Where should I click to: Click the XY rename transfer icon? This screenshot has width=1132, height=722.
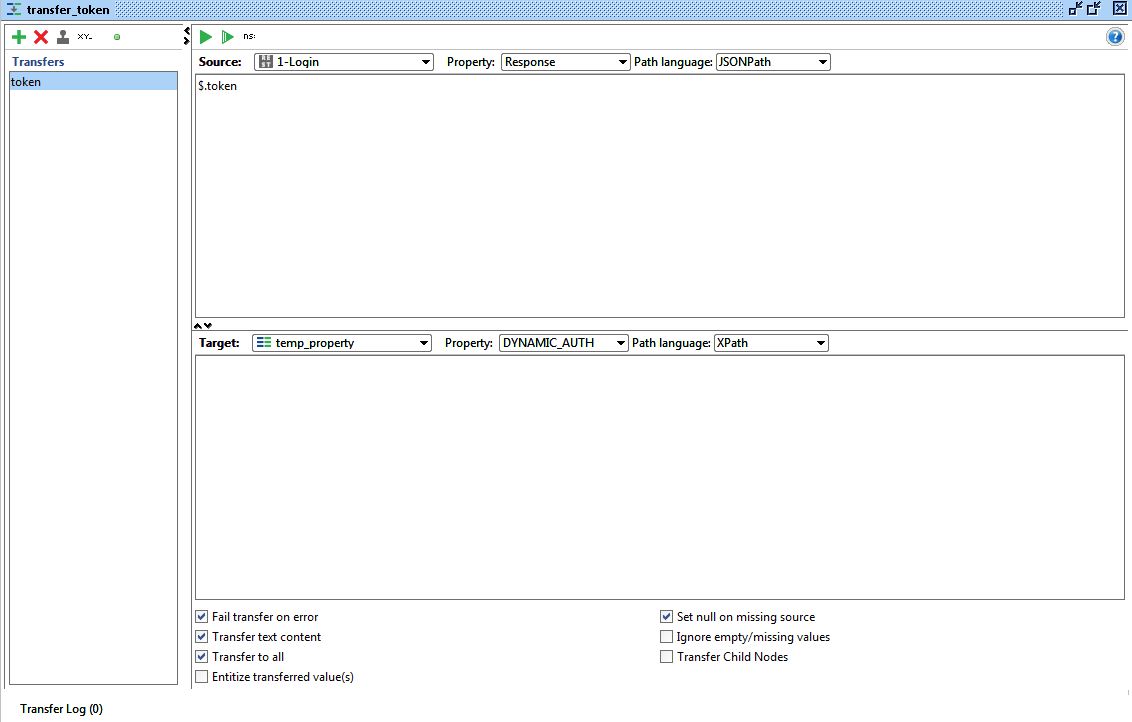pyautogui.click(x=85, y=37)
